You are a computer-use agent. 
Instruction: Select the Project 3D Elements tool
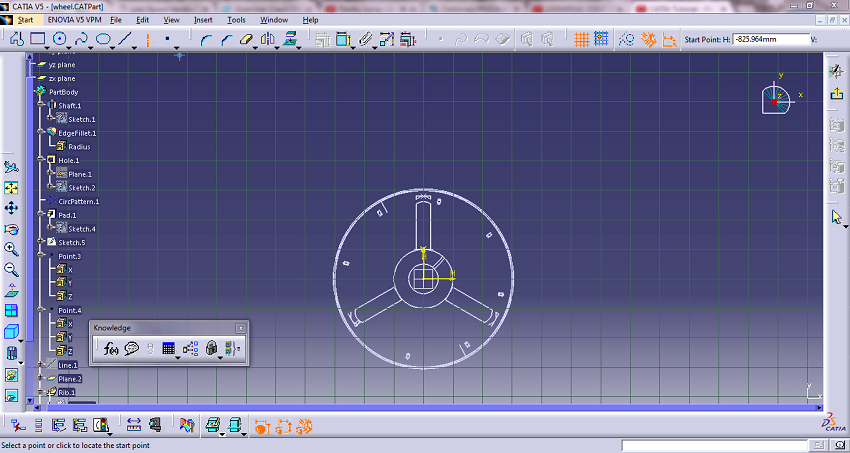(291, 39)
